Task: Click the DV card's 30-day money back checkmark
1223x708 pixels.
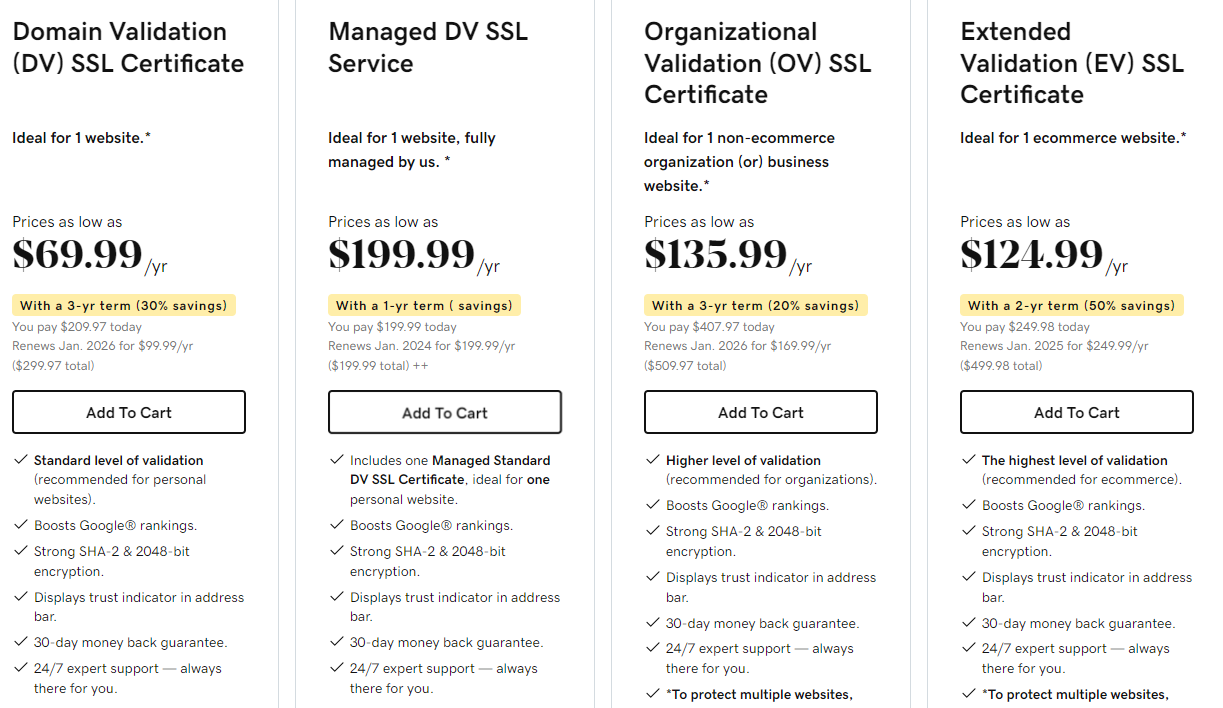Action: pos(21,643)
